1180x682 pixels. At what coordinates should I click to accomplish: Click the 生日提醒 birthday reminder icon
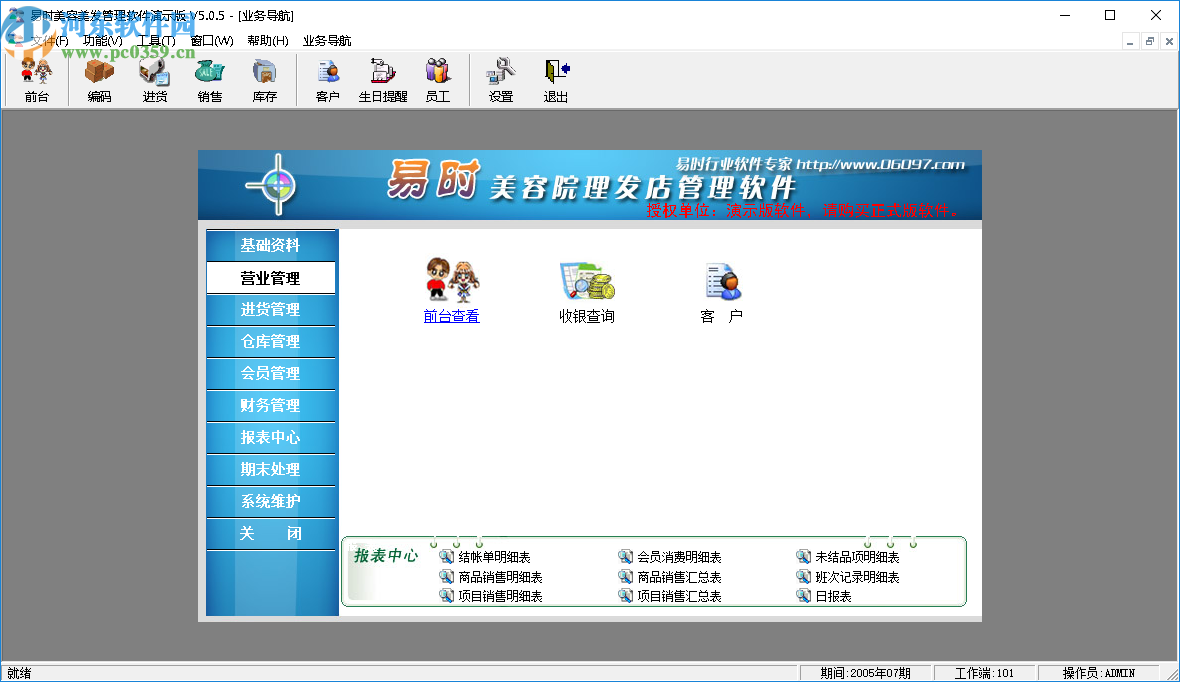pos(382,80)
